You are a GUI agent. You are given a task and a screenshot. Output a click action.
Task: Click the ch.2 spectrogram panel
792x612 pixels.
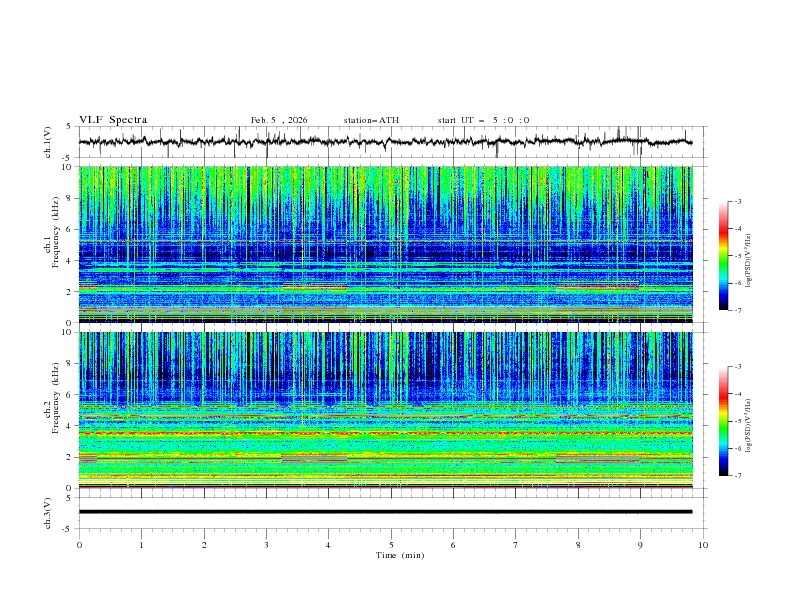385,410
